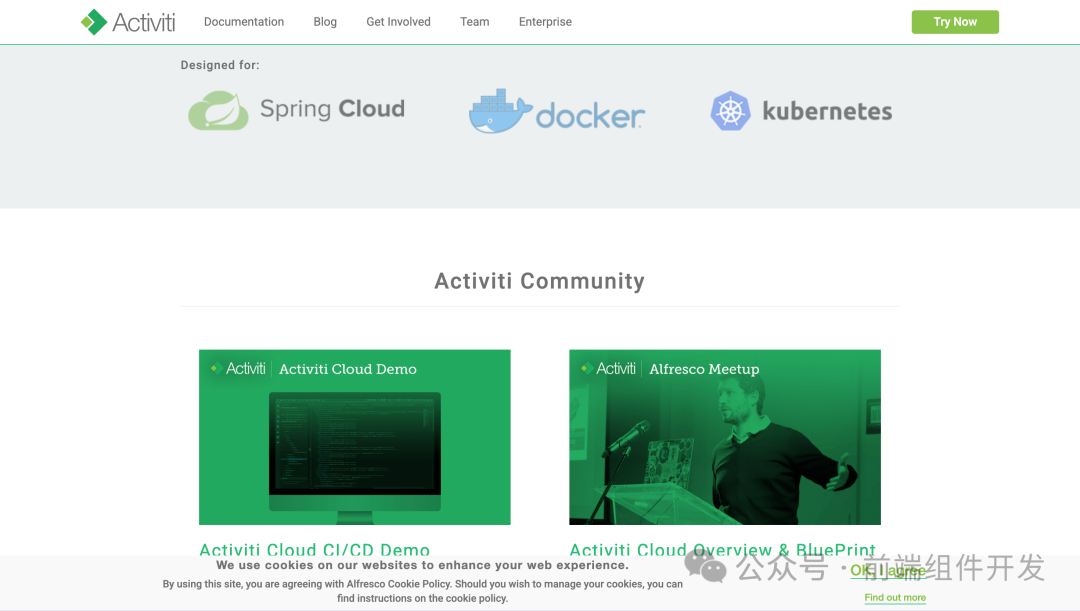This screenshot has width=1080, height=611.
Task: Open the Team page
Action: coord(475,22)
